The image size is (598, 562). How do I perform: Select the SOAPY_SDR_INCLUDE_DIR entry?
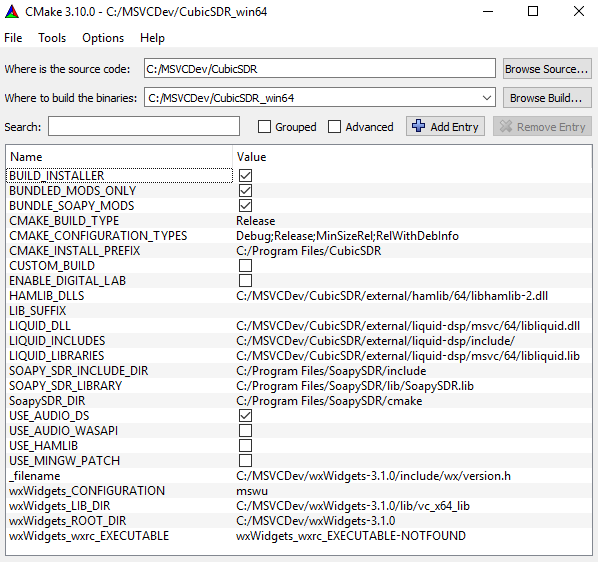point(79,371)
